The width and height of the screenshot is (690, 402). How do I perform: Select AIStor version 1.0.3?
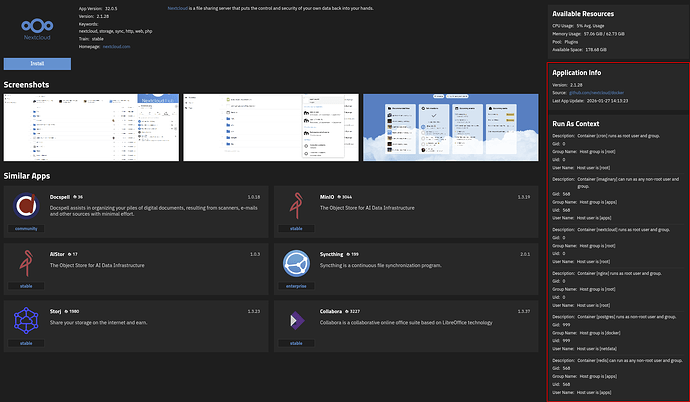tap(255, 254)
